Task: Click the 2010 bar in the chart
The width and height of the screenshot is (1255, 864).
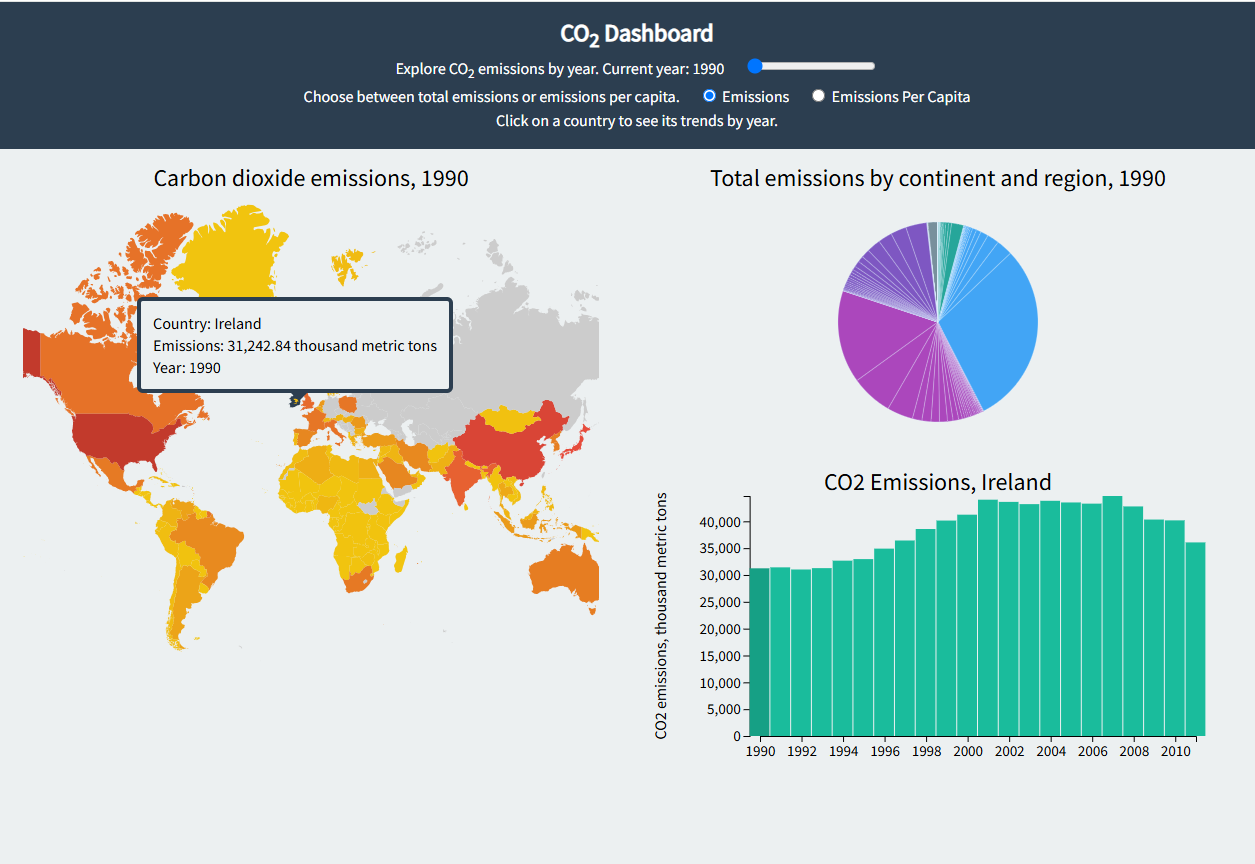Action: coord(1174,628)
